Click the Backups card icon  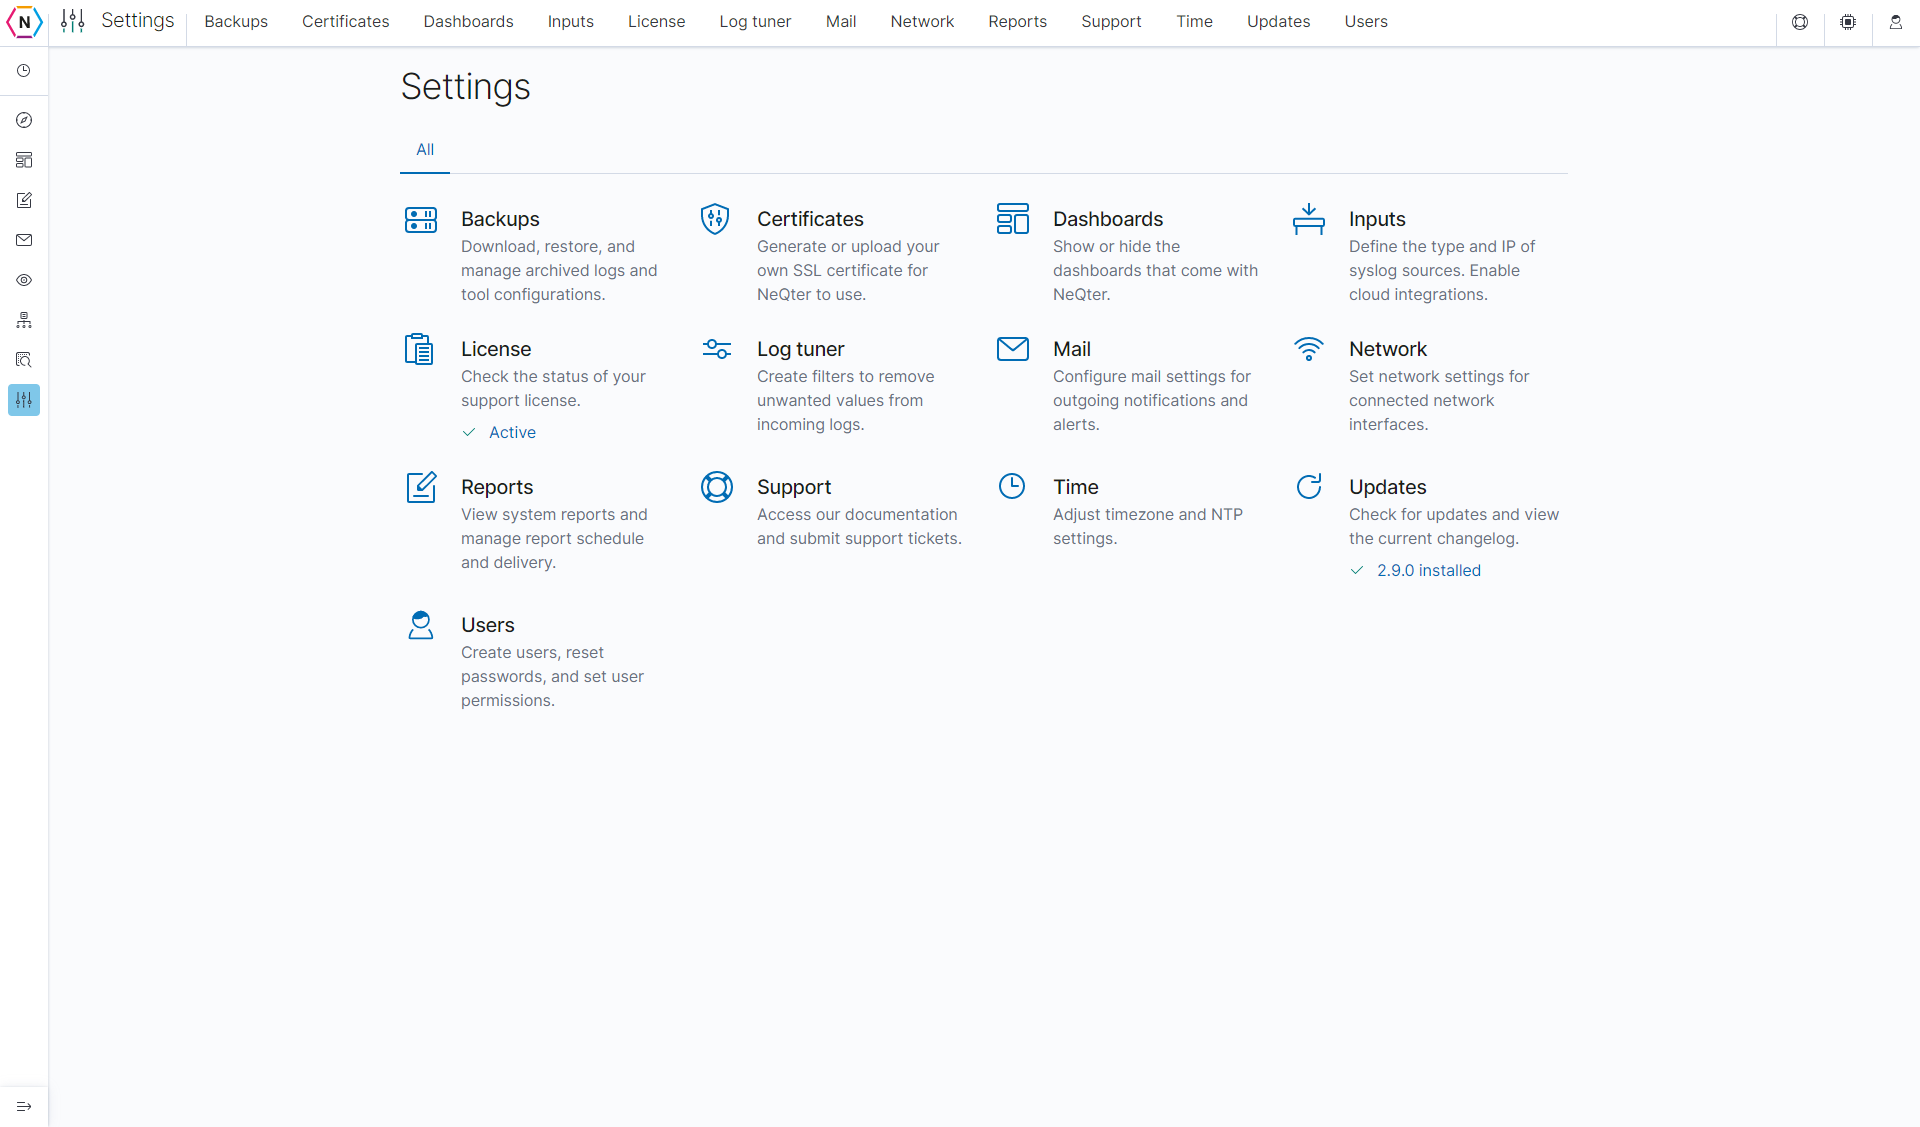(x=421, y=219)
